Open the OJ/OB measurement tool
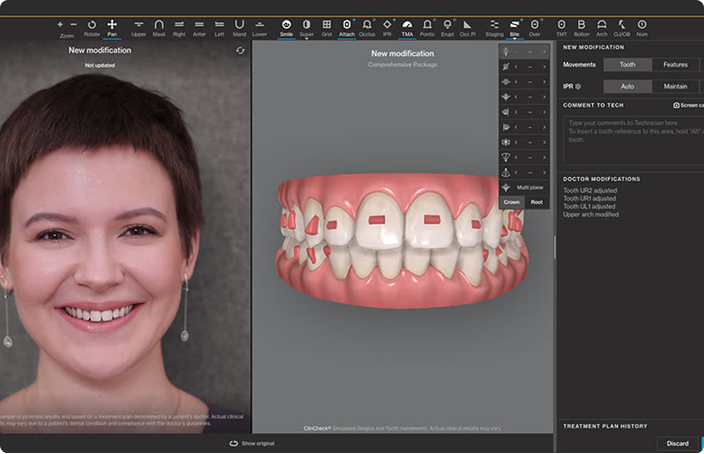704x454 pixels. click(x=622, y=27)
